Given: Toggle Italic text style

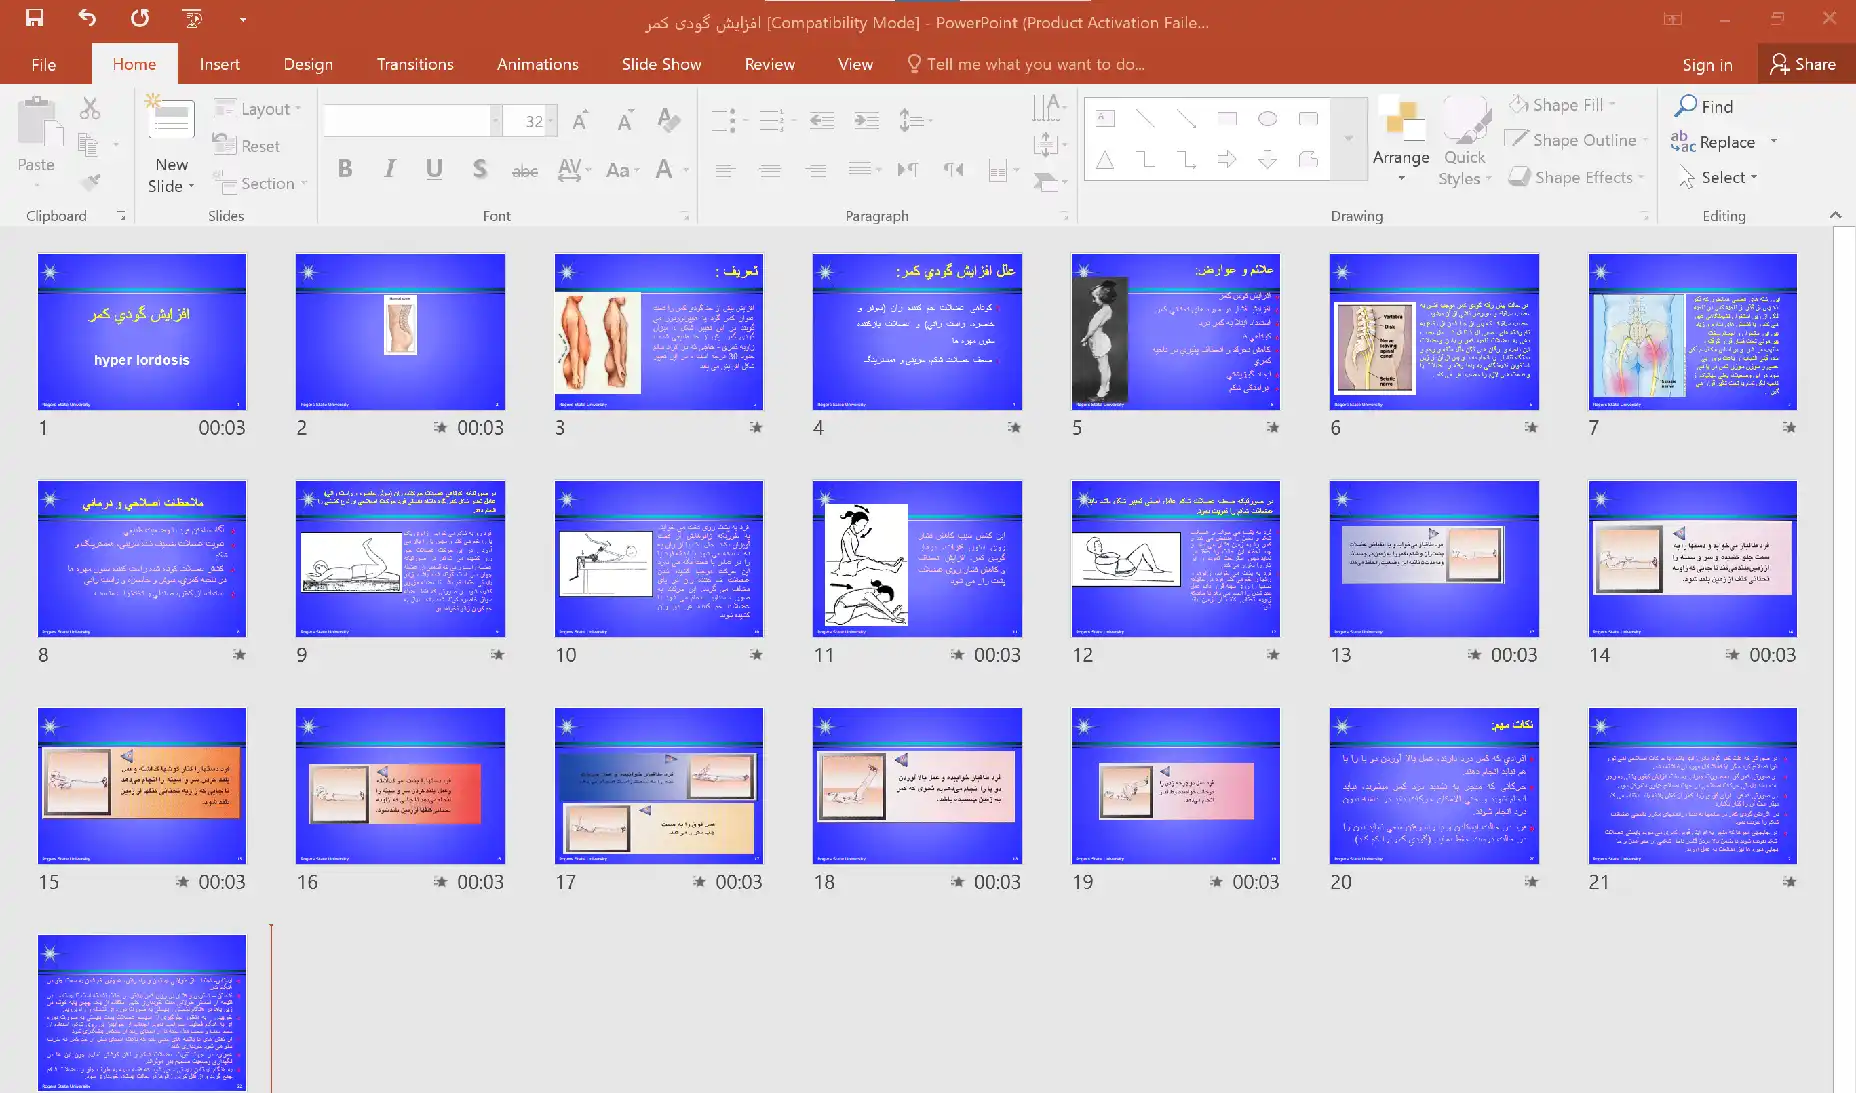Looking at the screenshot, I should pyautogui.click(x=390, y=169).
